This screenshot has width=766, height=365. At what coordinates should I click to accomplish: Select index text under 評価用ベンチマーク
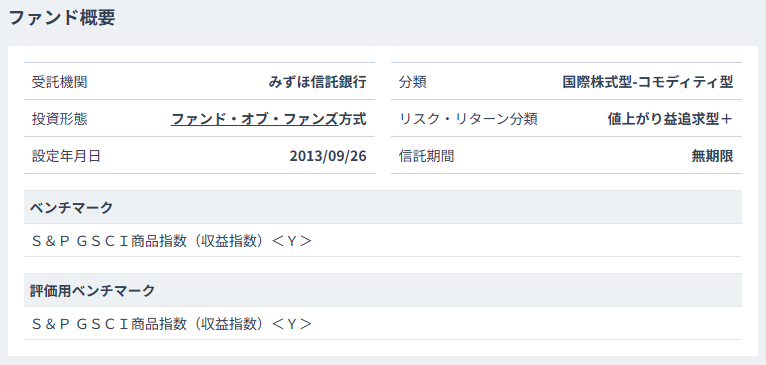click(x=171, y=324)
